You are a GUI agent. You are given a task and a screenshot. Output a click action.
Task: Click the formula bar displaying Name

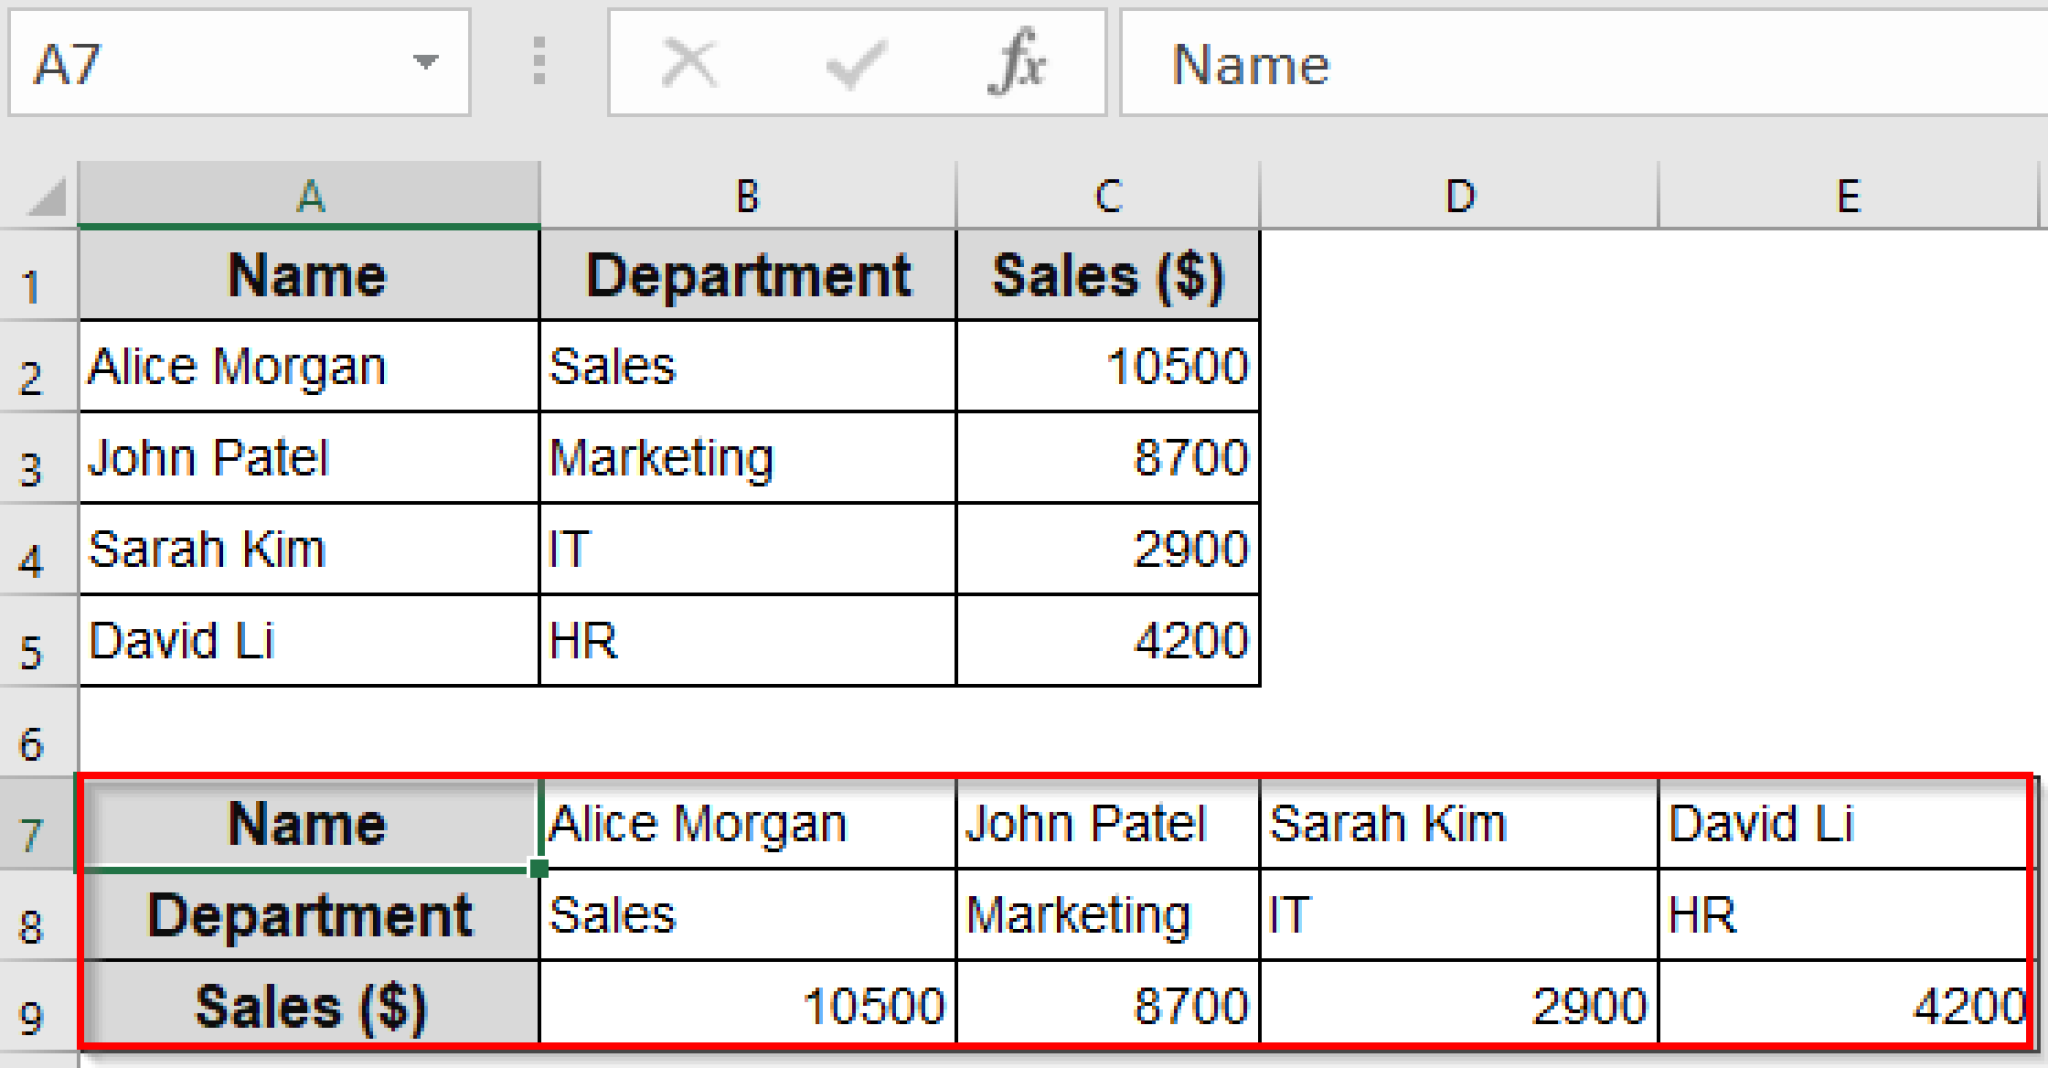1500,63
